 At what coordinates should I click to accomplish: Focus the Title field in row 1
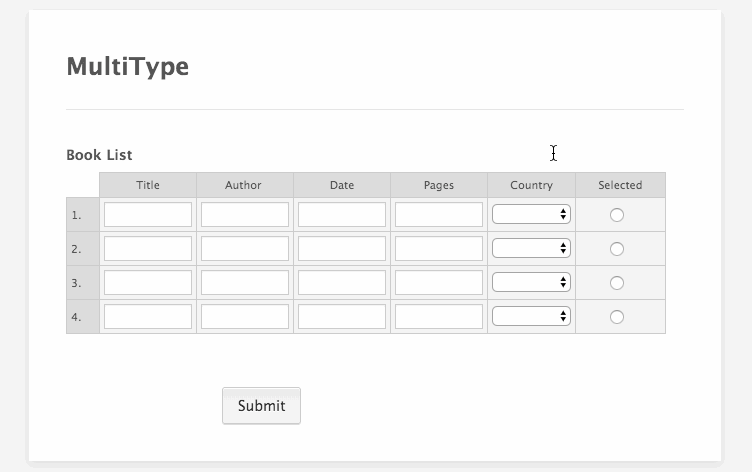[148, 214]
